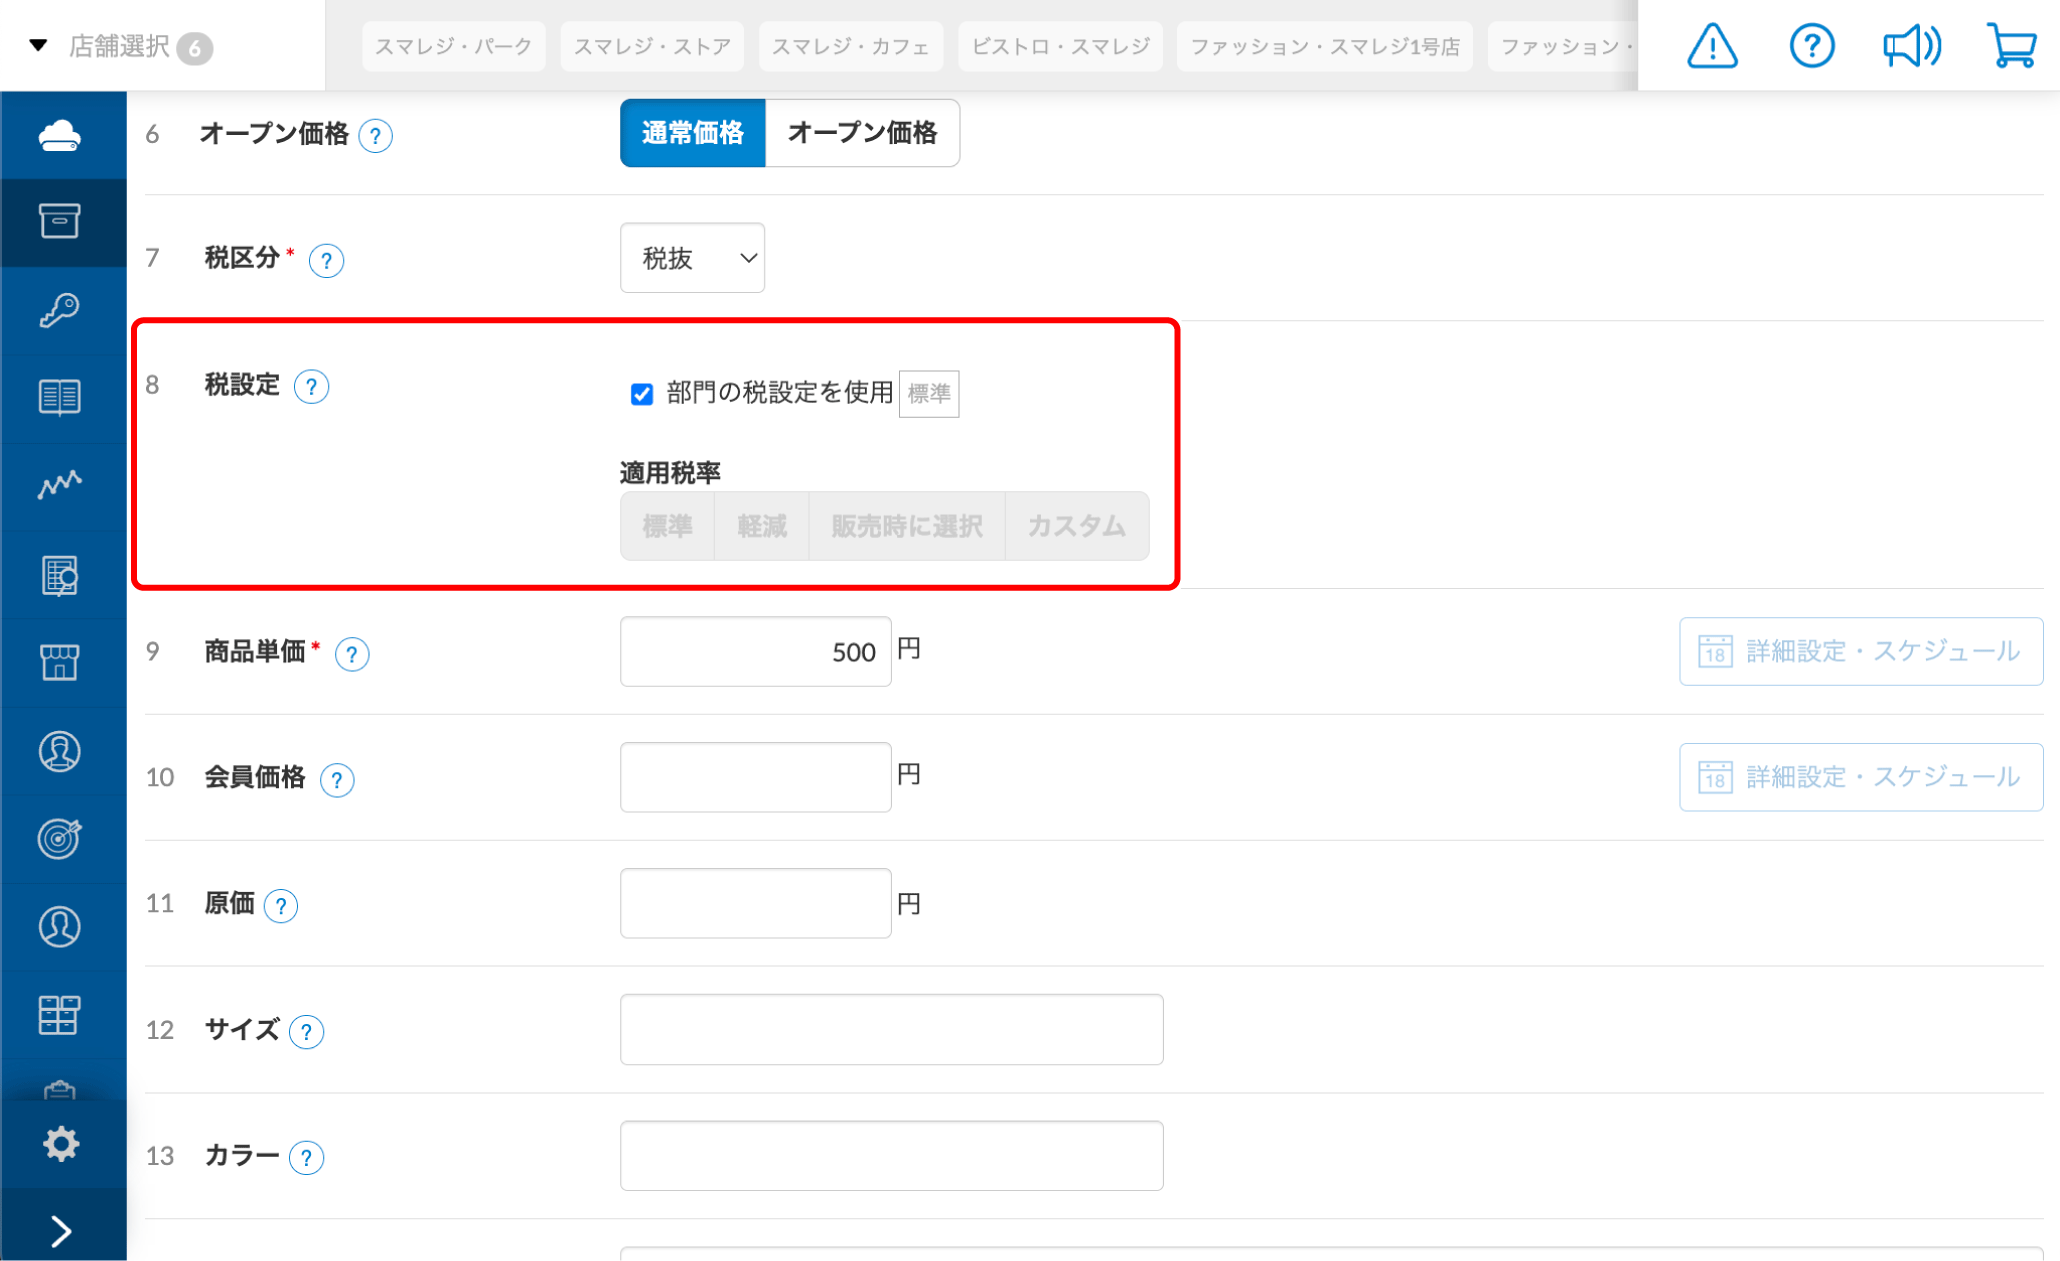Click the target campaign icon in the sidebar
2060x1261 pixels.
click(x=61, y=840)
